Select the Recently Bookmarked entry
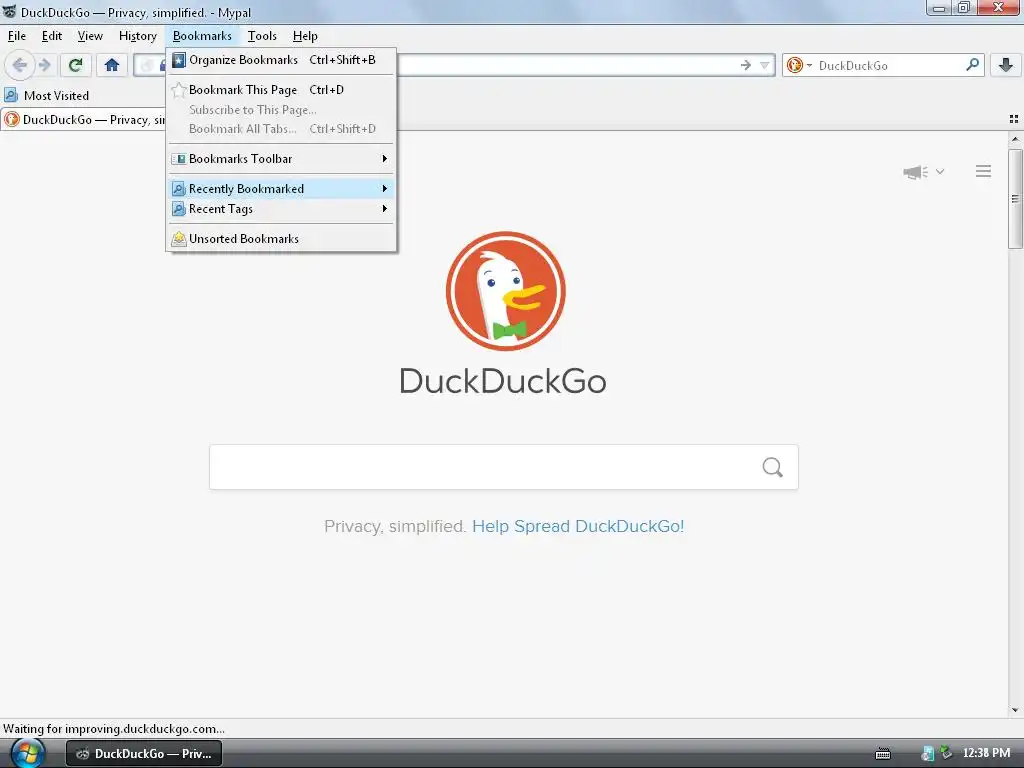 281,189
